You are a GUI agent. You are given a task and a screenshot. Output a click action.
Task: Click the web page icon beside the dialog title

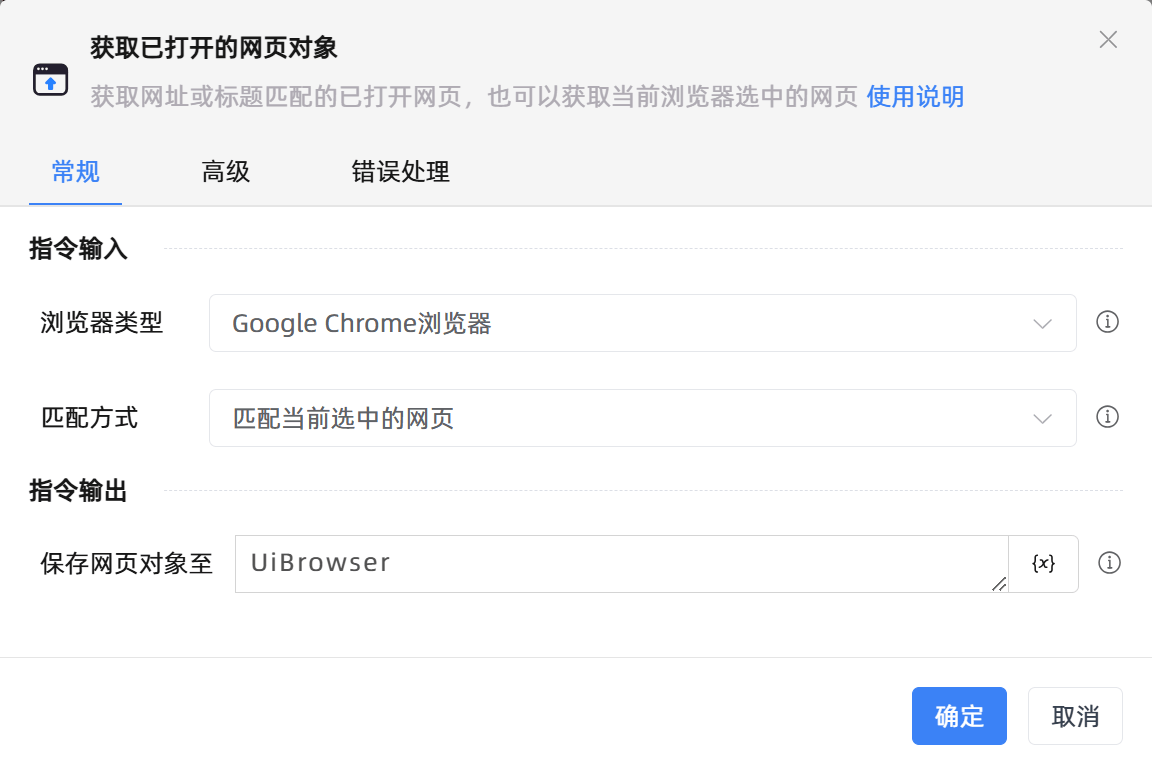click(51, 79)
